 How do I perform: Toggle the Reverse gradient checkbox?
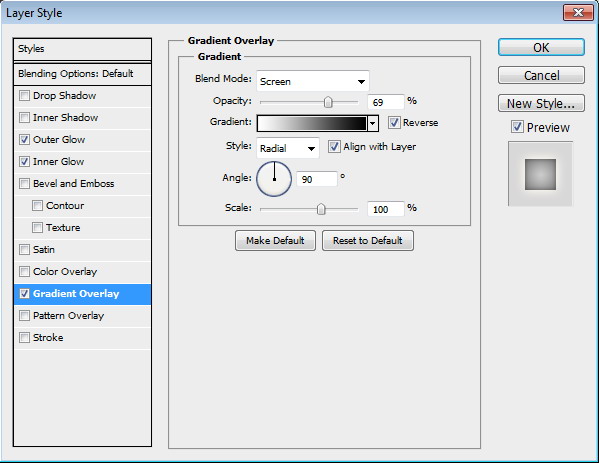click(394, 123)
